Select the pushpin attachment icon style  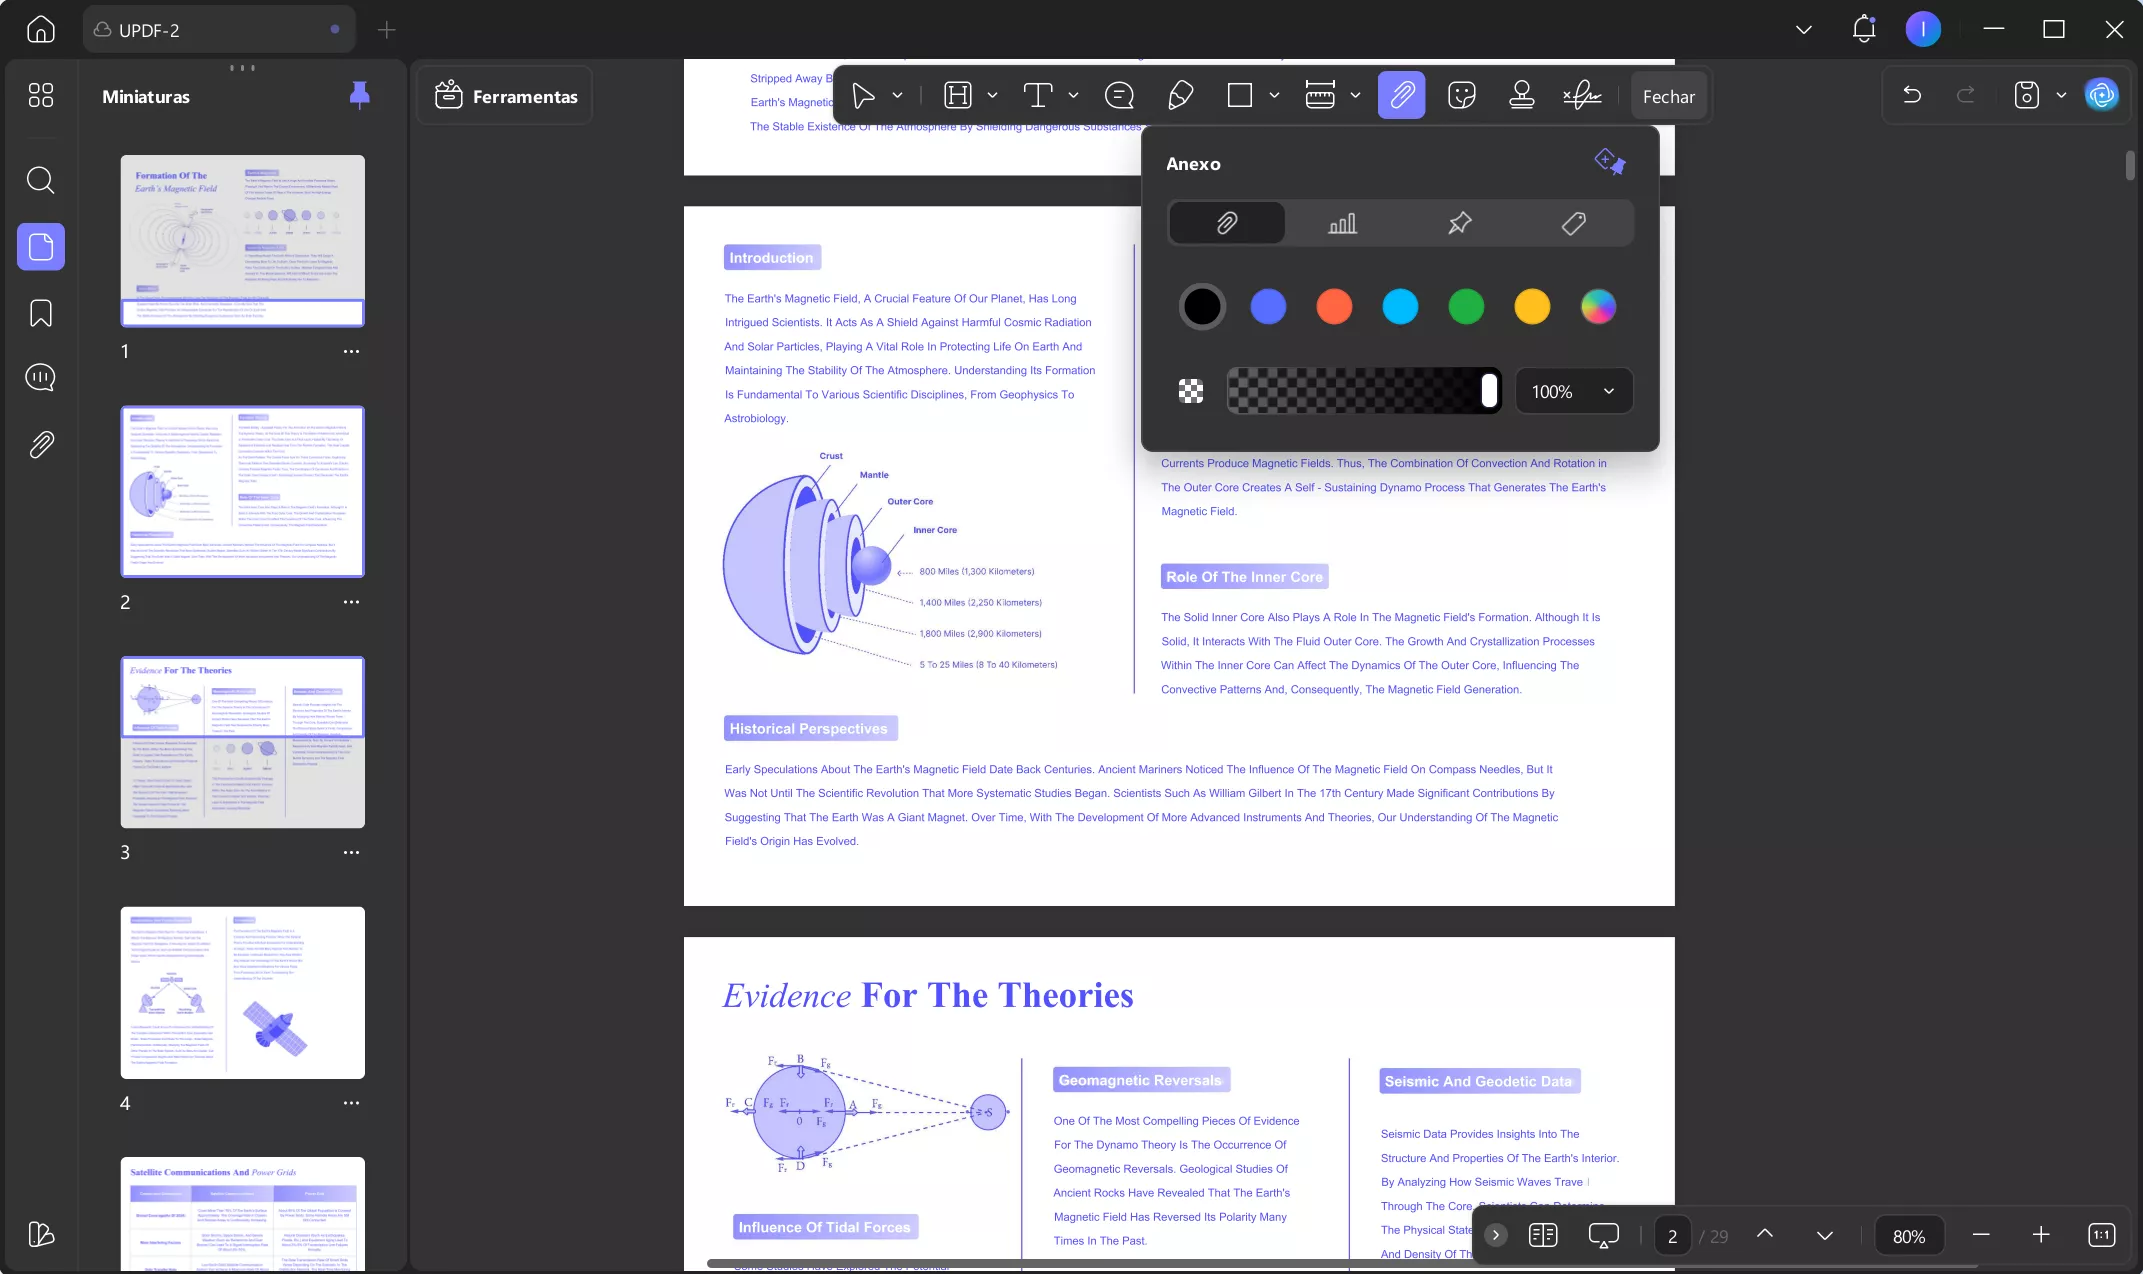1459,223
